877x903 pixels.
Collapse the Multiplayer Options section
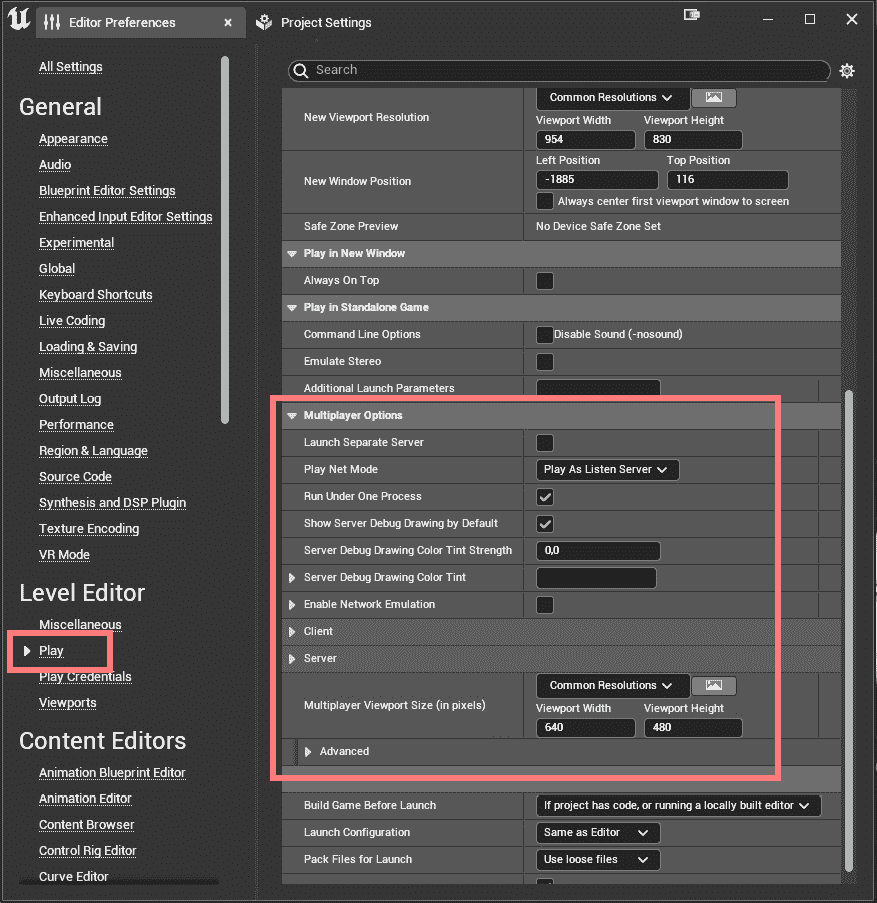click(292, 416)
